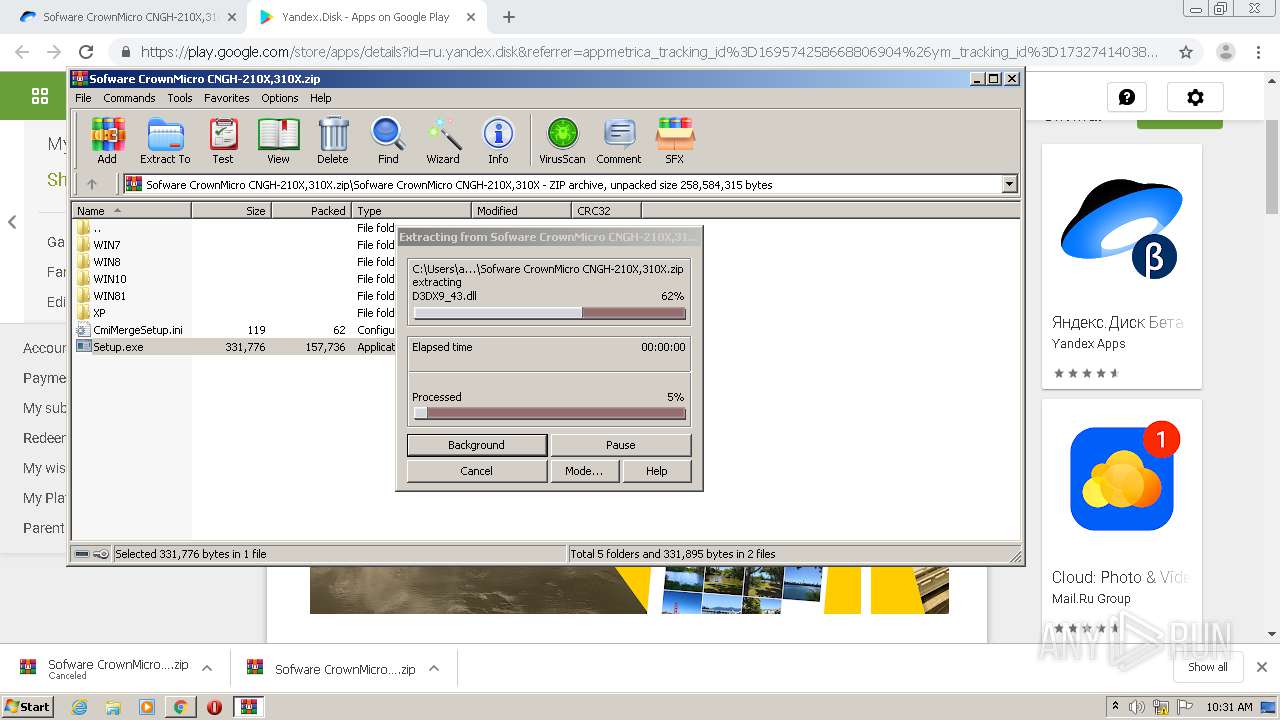Open the Google Play apps grid icon
This screenshot has height=720, width=1280.
click(x=40, y=96)
